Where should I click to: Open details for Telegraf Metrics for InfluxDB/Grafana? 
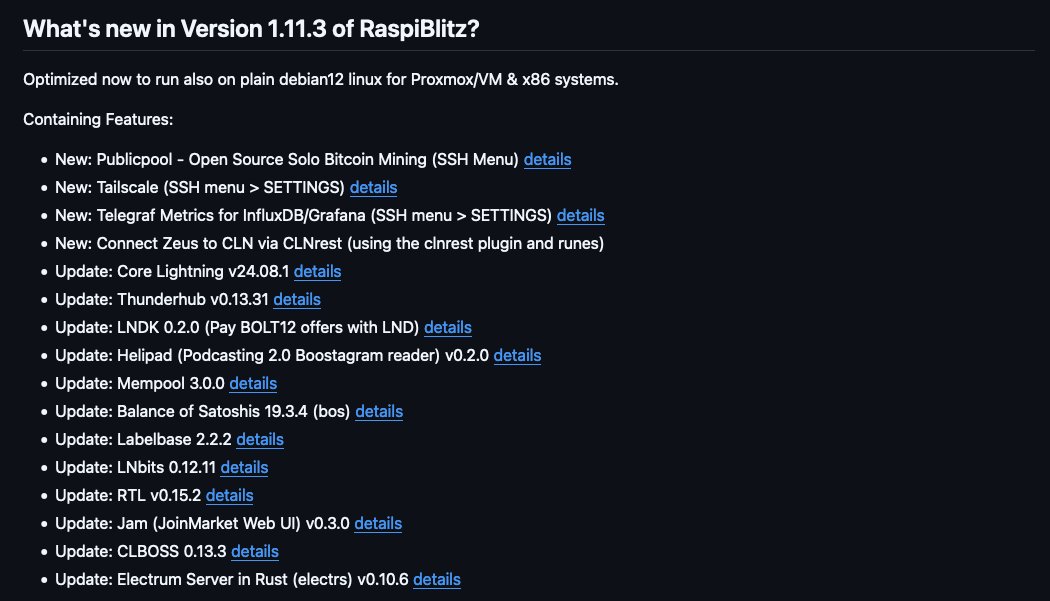pyautogui.click(x=580, y=215)
